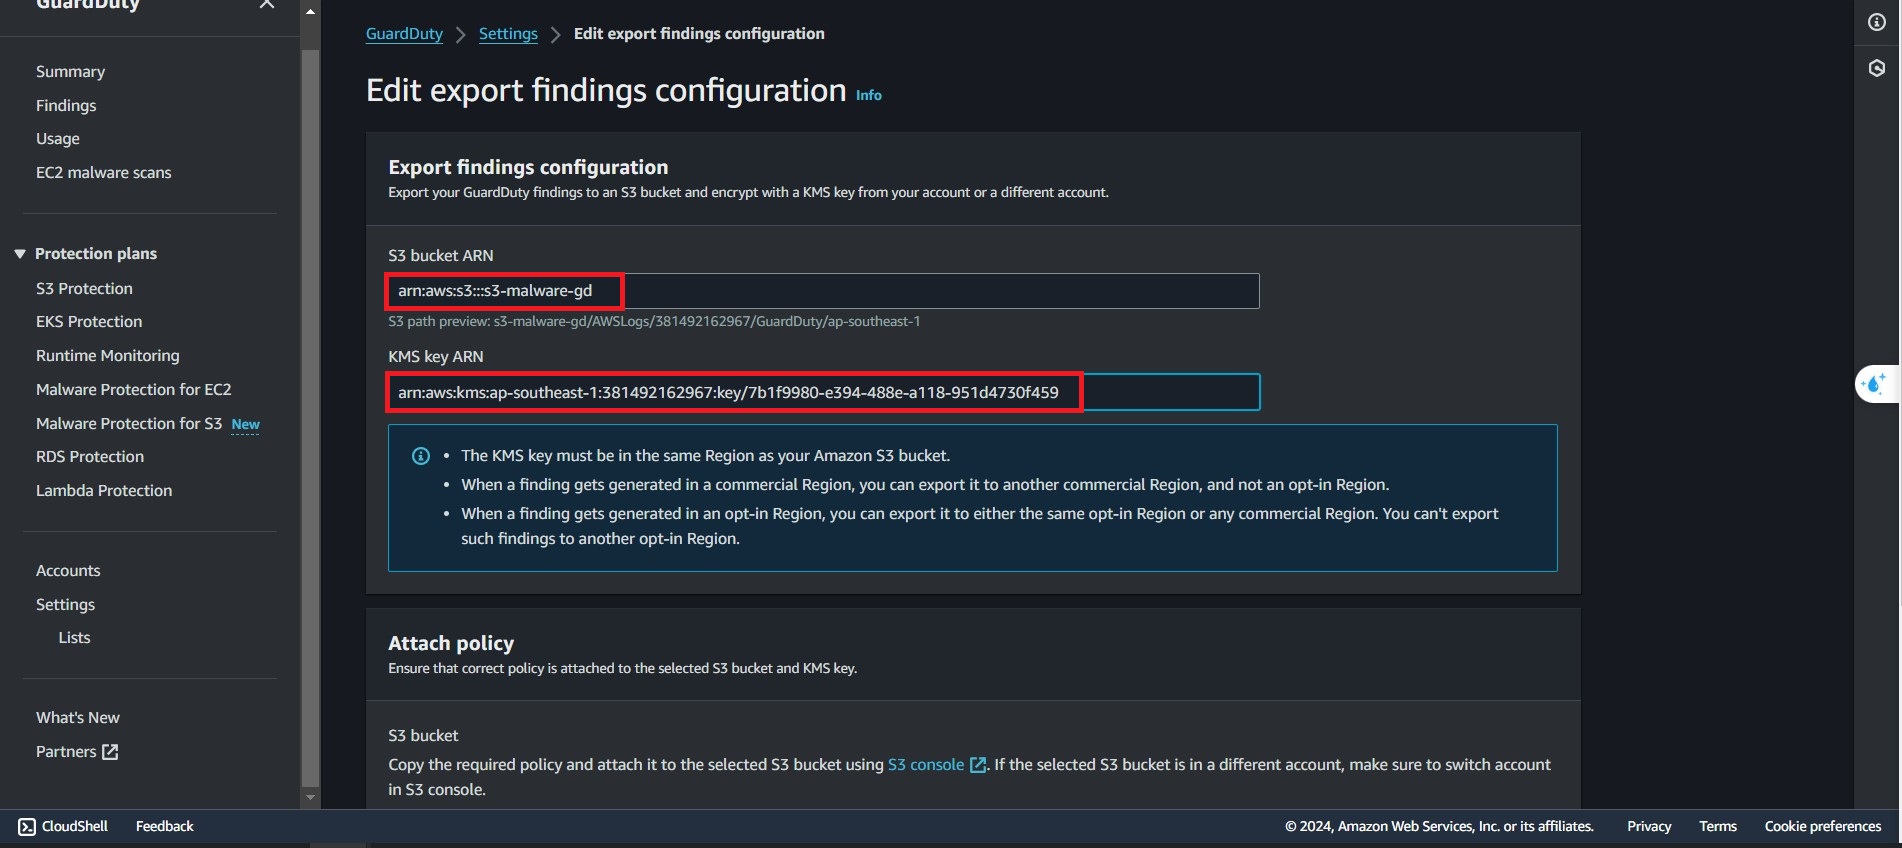
Task: Click the hexagon security icon at right
Action: 1876,68
